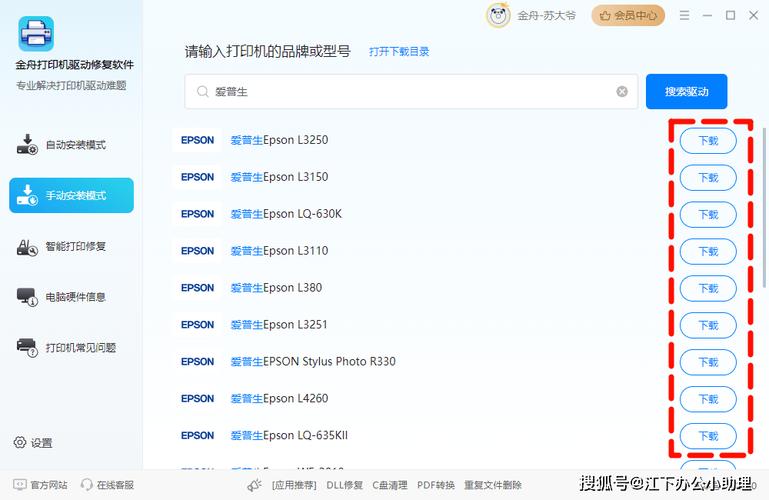Click [应用推荐] in footer

pos(294,485)
